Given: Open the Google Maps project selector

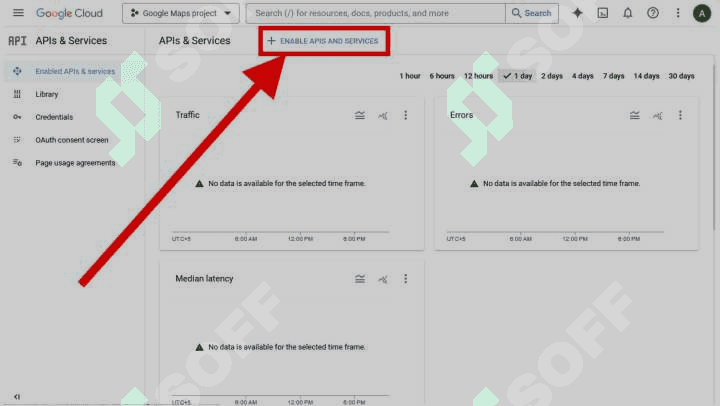Looking at the screenshot, I should coord(180,13).
